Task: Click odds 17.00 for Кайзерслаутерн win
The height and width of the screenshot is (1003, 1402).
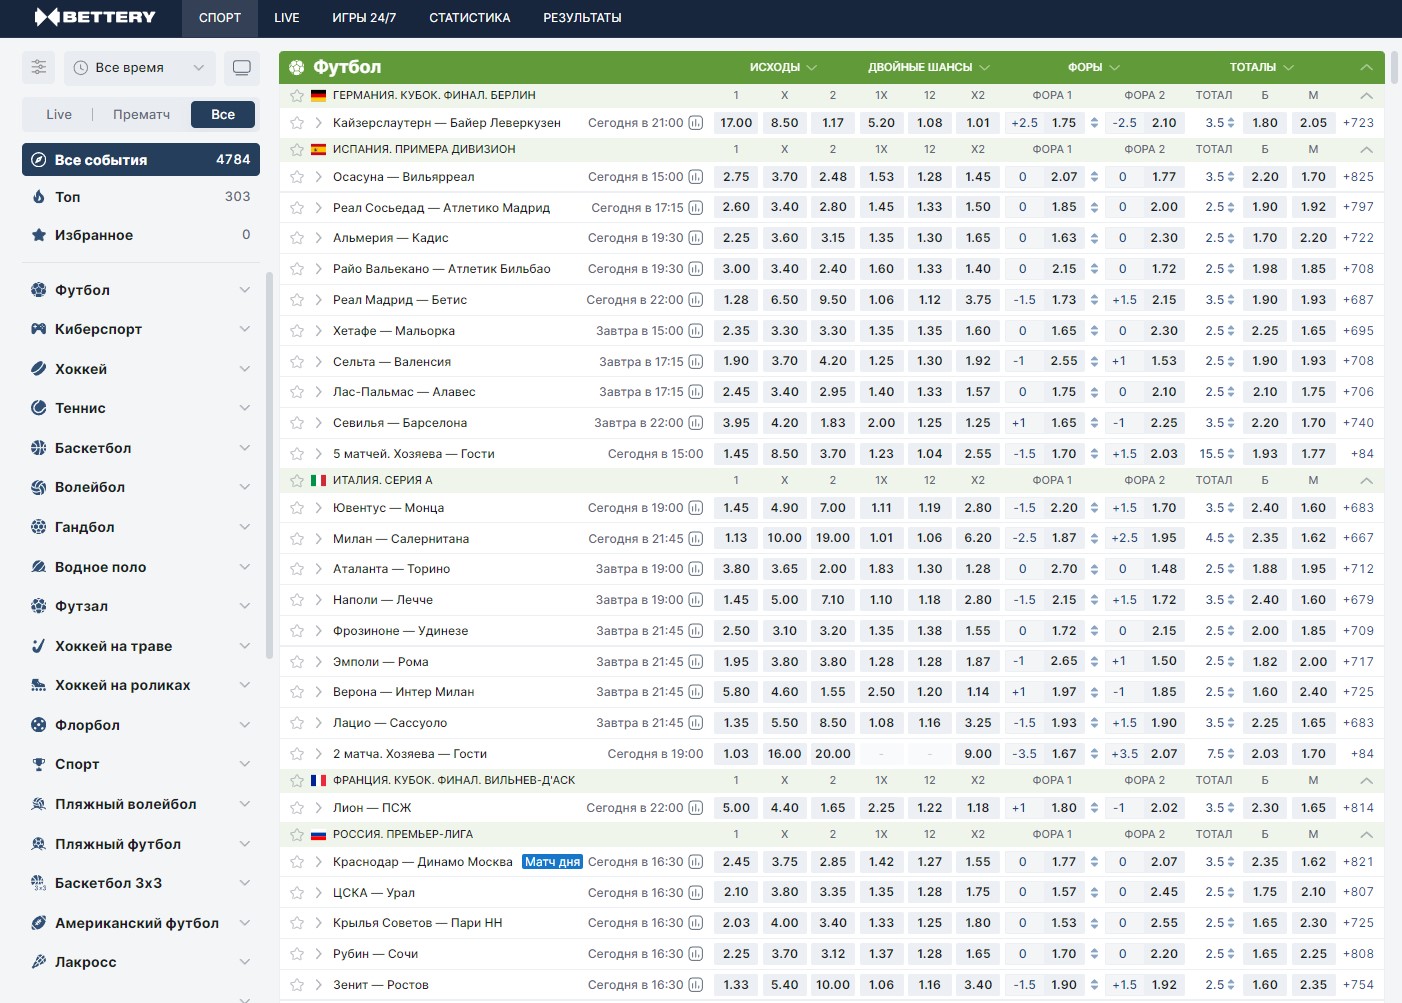Action: tap(736, 123)
